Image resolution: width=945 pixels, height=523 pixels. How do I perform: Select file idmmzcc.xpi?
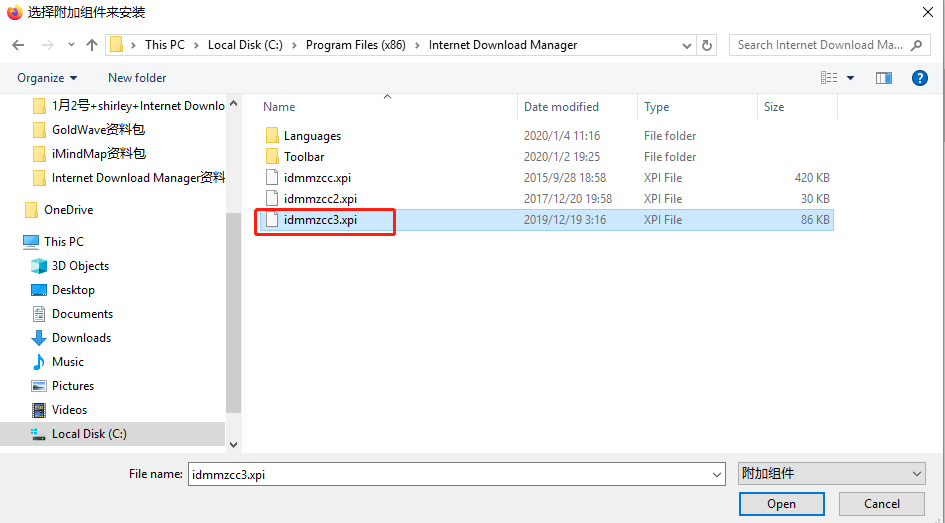[317, 178]
